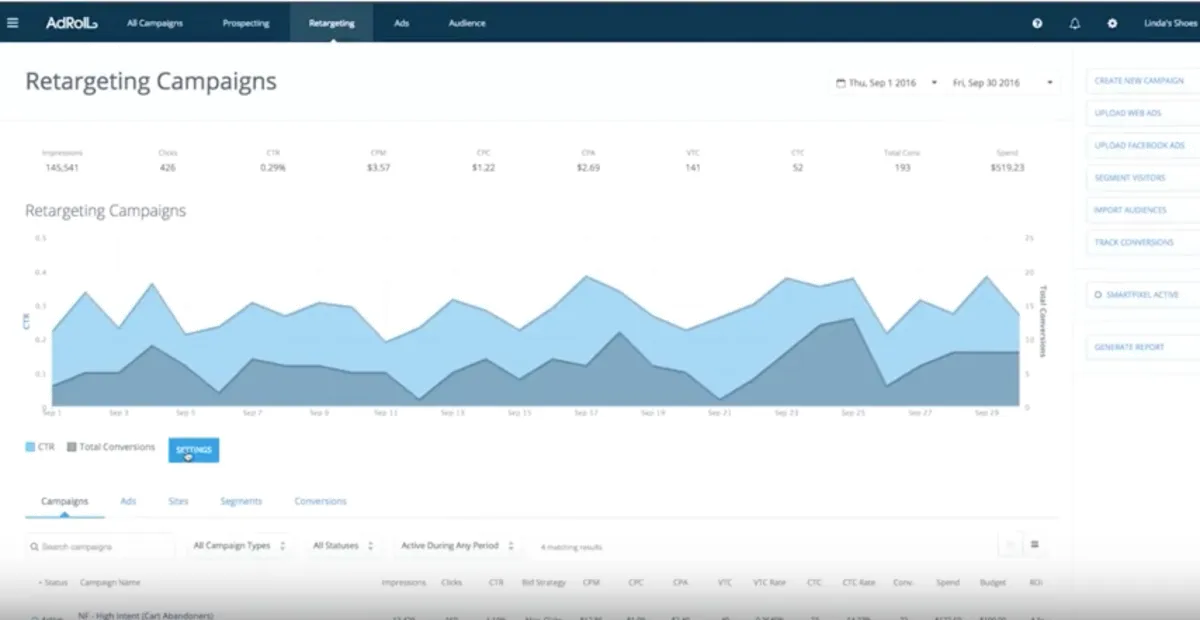The width and height of the screenshot is (1200, 620).
Task: Click the Impressions value 145,541
Action: pos(62,167)
